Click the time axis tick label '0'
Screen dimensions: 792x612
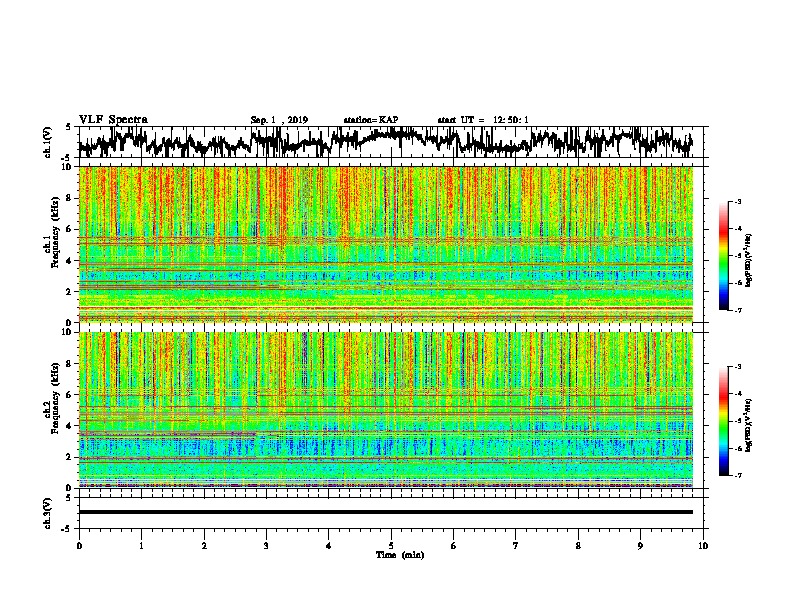79,546
